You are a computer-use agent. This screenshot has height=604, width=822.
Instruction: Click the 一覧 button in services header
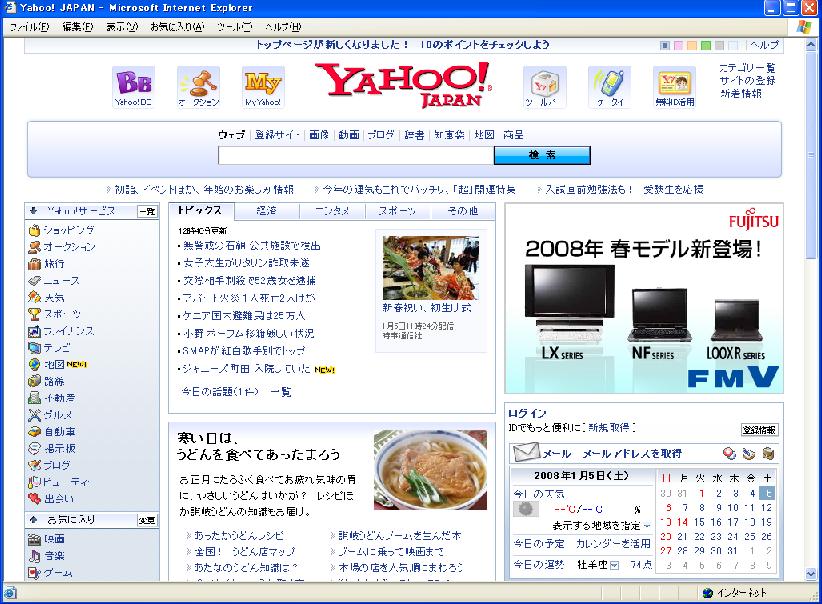pyautogui.click(x=147, y=211)
